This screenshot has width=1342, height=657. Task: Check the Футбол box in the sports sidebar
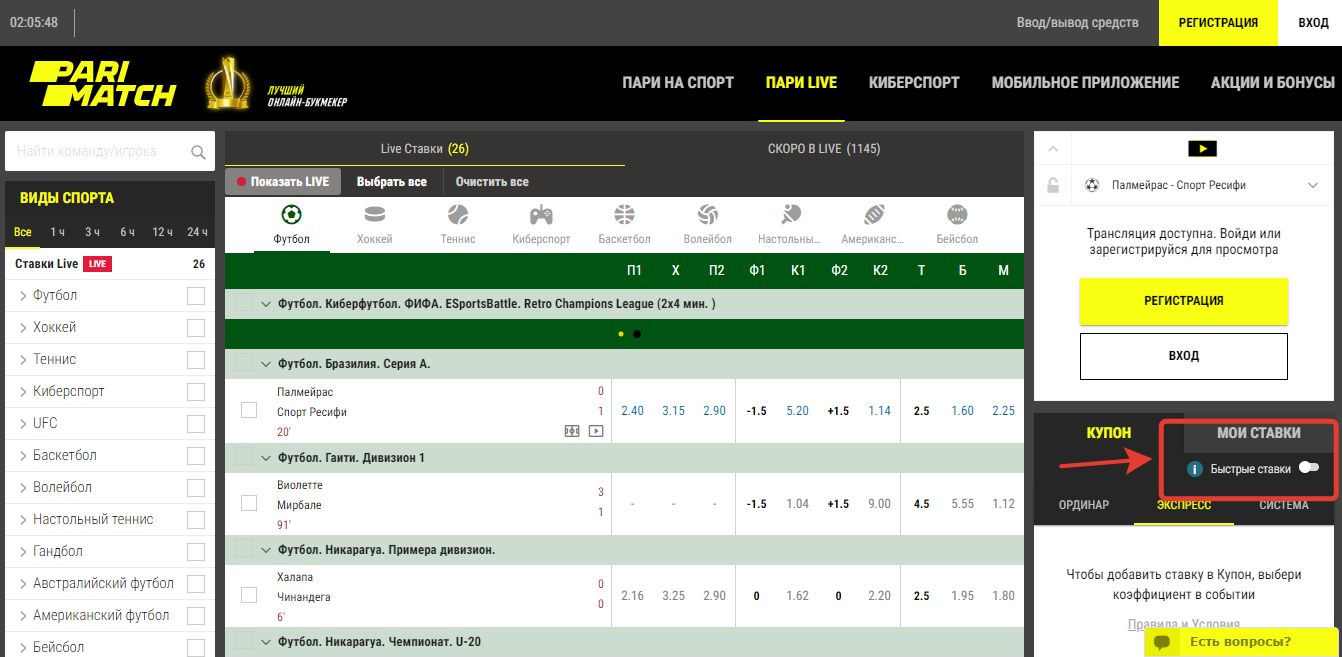(x=196, y=296)
